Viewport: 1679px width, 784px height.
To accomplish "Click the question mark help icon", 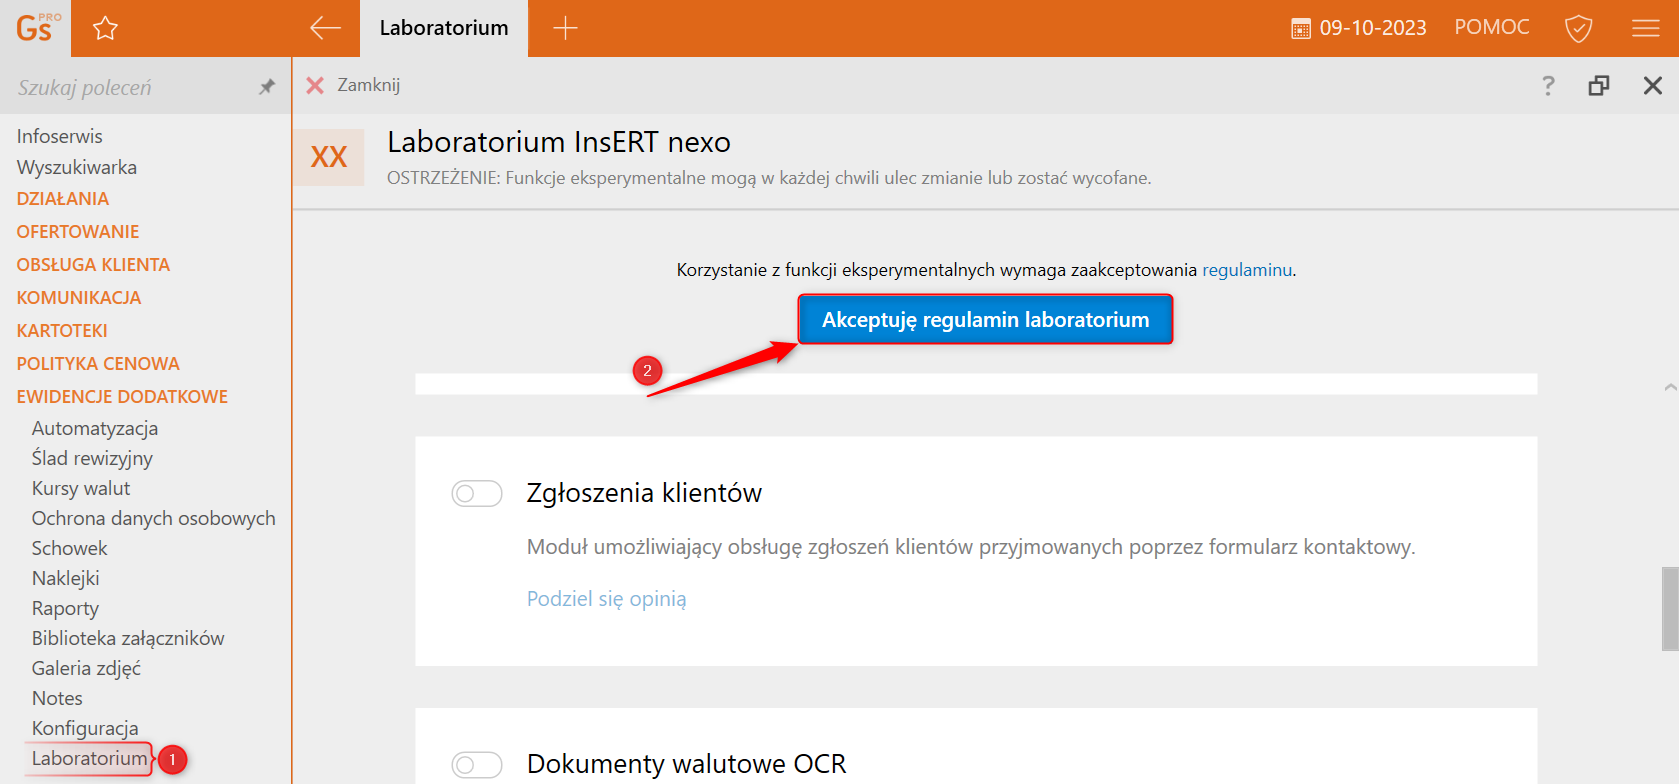I will (1548, 86).
